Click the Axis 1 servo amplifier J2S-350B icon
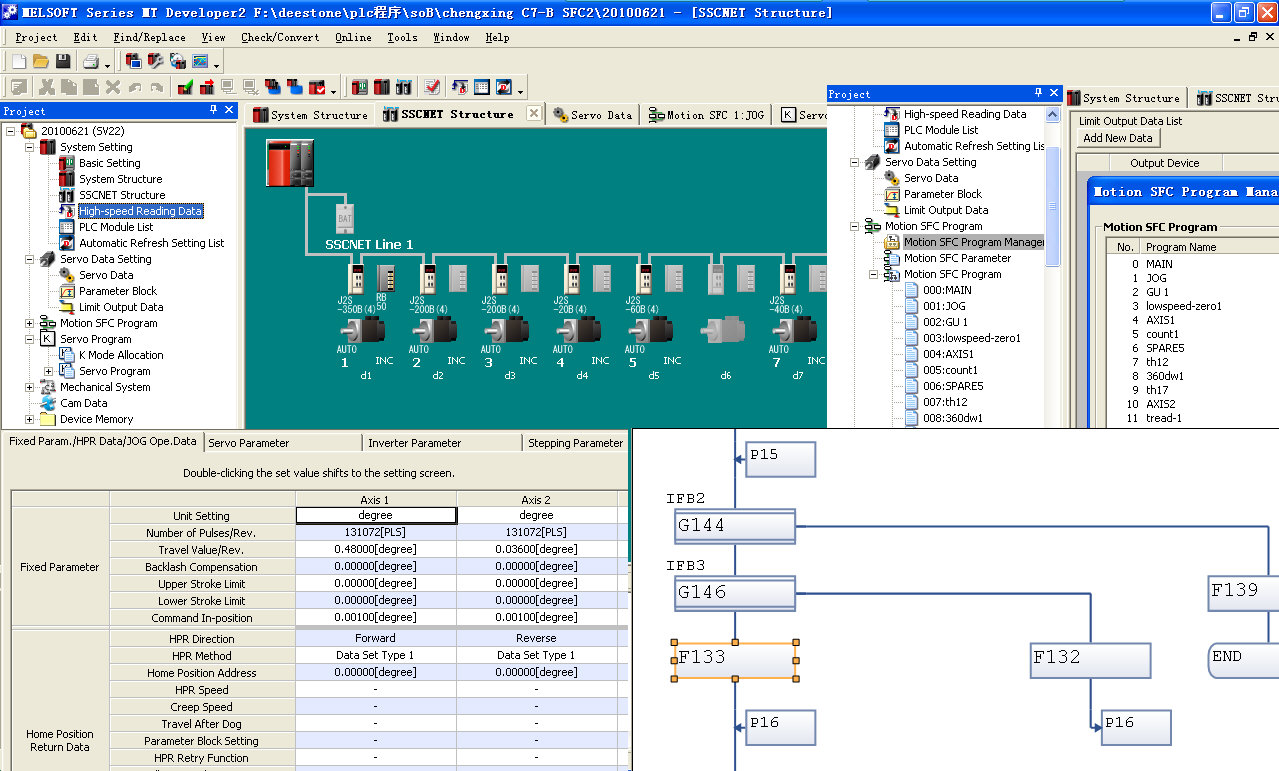1279x771 pixels. pos(354,279)
